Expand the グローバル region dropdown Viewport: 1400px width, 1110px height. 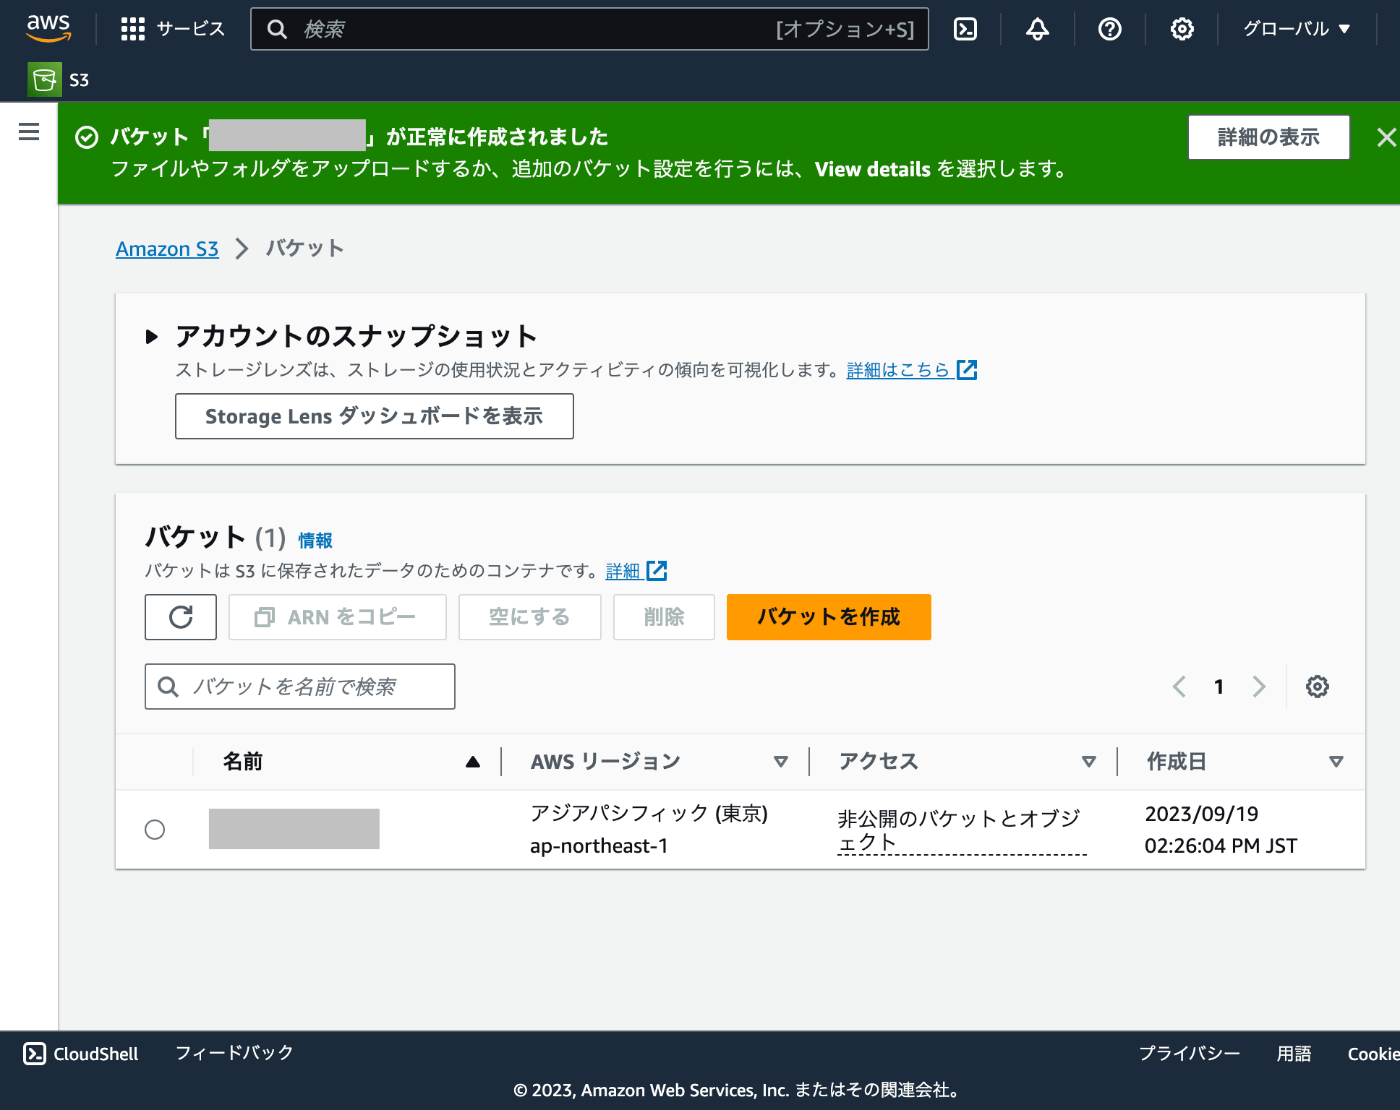(x=1297, y=29)
